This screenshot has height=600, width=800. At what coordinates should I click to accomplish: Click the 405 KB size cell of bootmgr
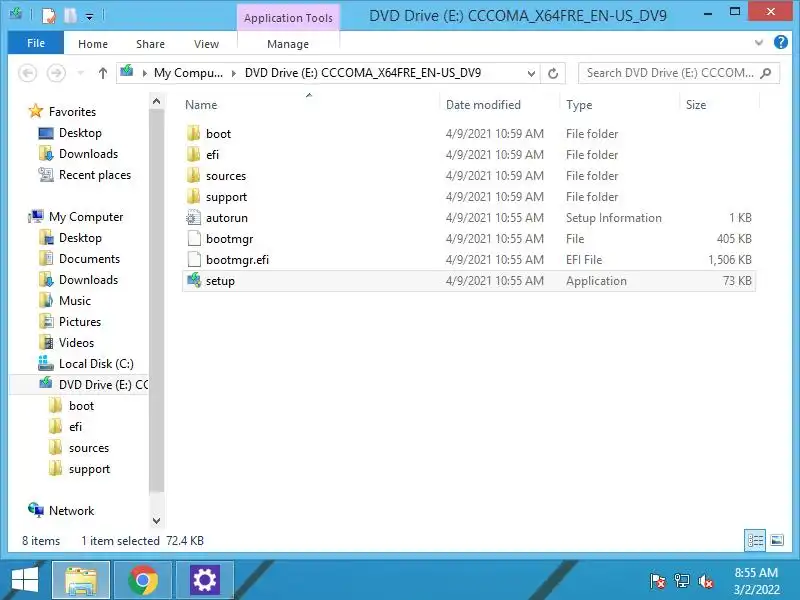pos(734,239)
